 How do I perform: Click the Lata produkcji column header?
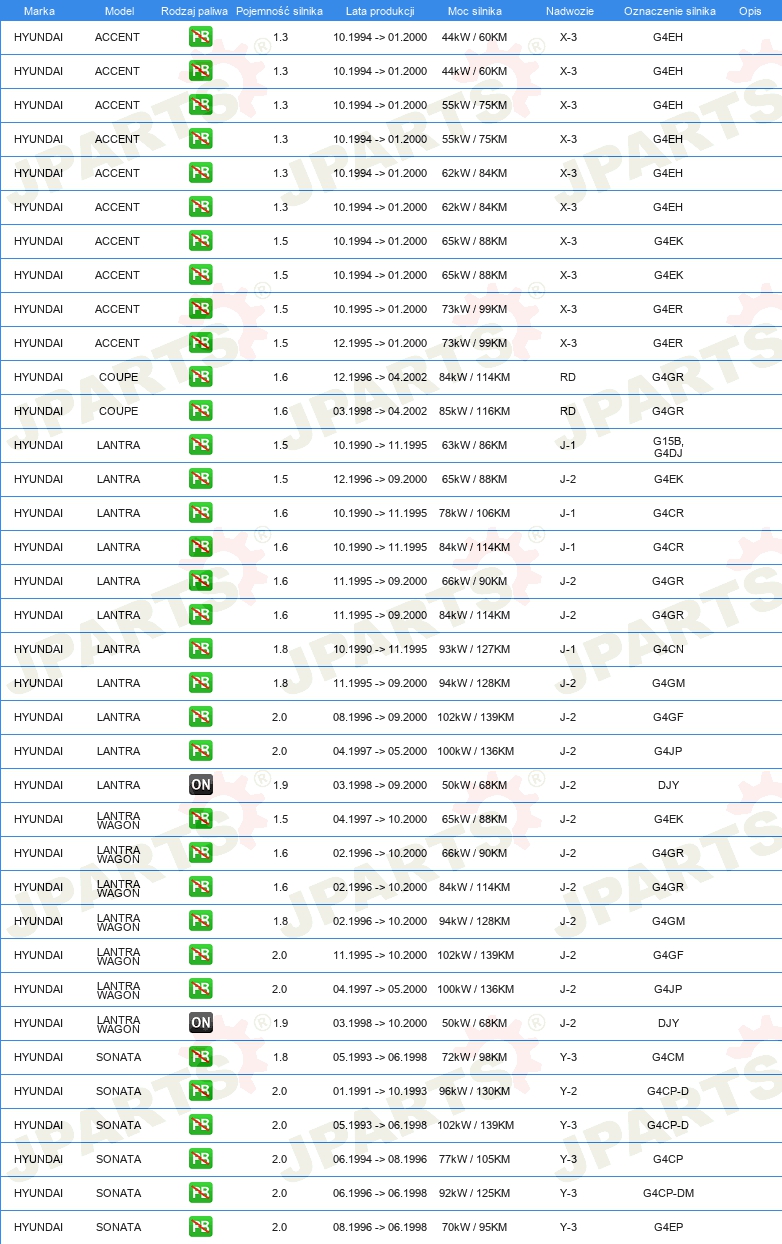(380, 11)
